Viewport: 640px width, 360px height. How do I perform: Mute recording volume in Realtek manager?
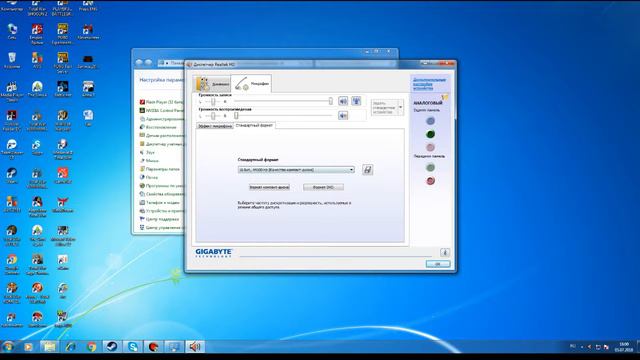click(343, 101)
